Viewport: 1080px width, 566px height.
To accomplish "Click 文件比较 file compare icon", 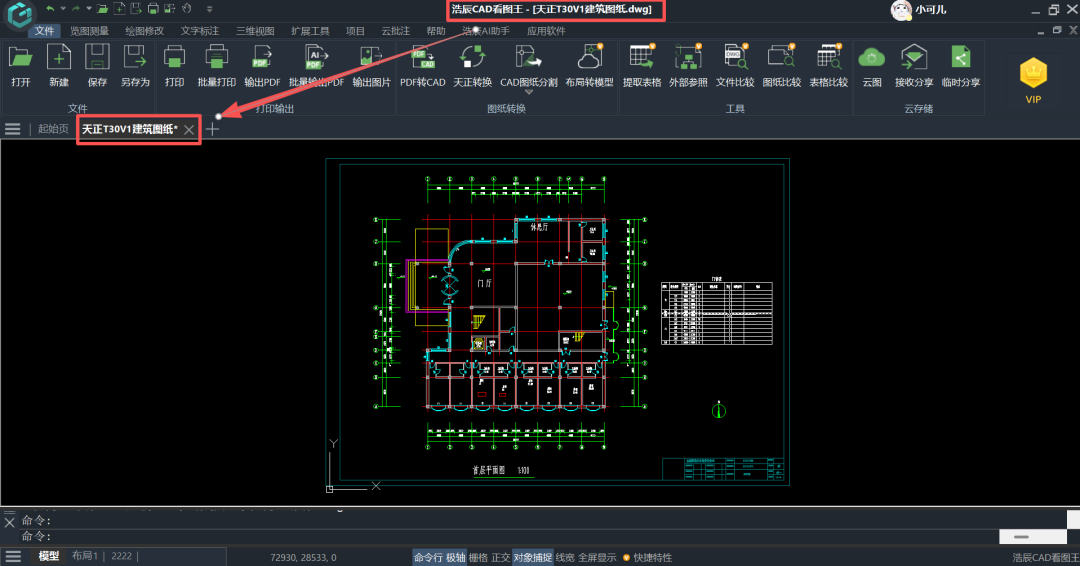I will [735, 58].
